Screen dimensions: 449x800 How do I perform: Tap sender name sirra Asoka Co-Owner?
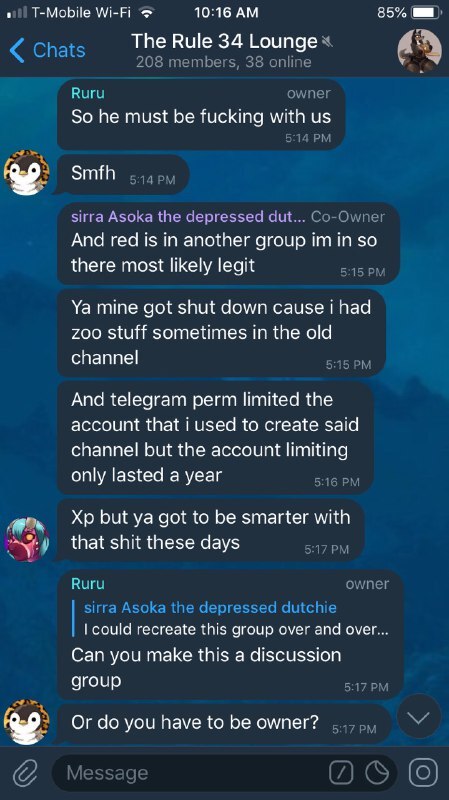[188, 216]
